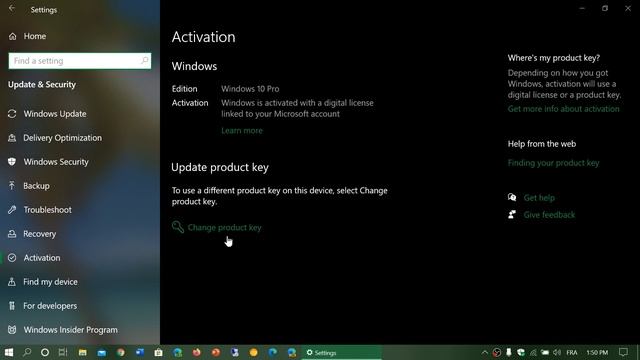
Task: Open Windows Security shield tray icon
Action: tap(521, 352)
